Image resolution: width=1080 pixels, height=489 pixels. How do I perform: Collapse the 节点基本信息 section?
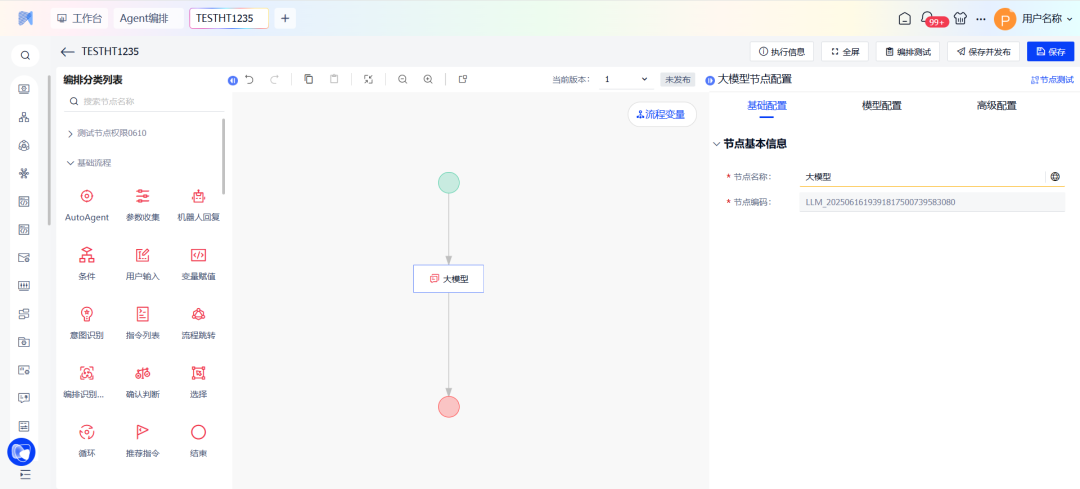716,144
